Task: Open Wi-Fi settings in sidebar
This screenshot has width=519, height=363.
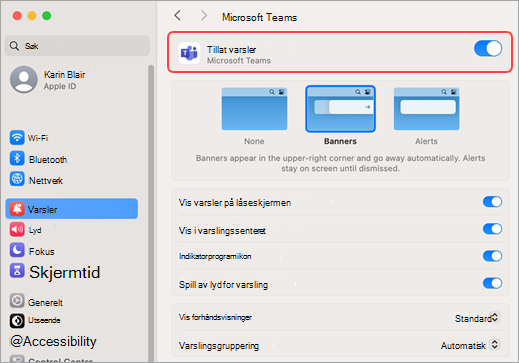Action: pos(38,138)
